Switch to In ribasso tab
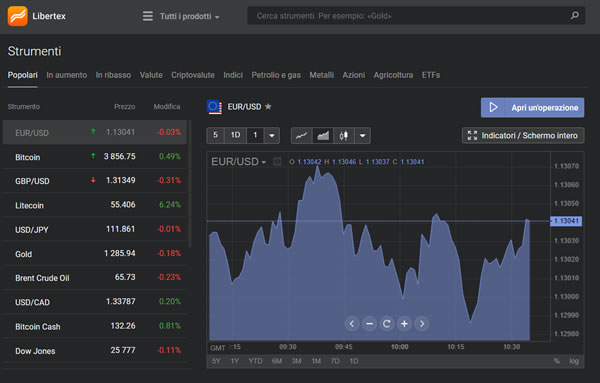This screenshot has width=600, height=383. click(113, 75)
